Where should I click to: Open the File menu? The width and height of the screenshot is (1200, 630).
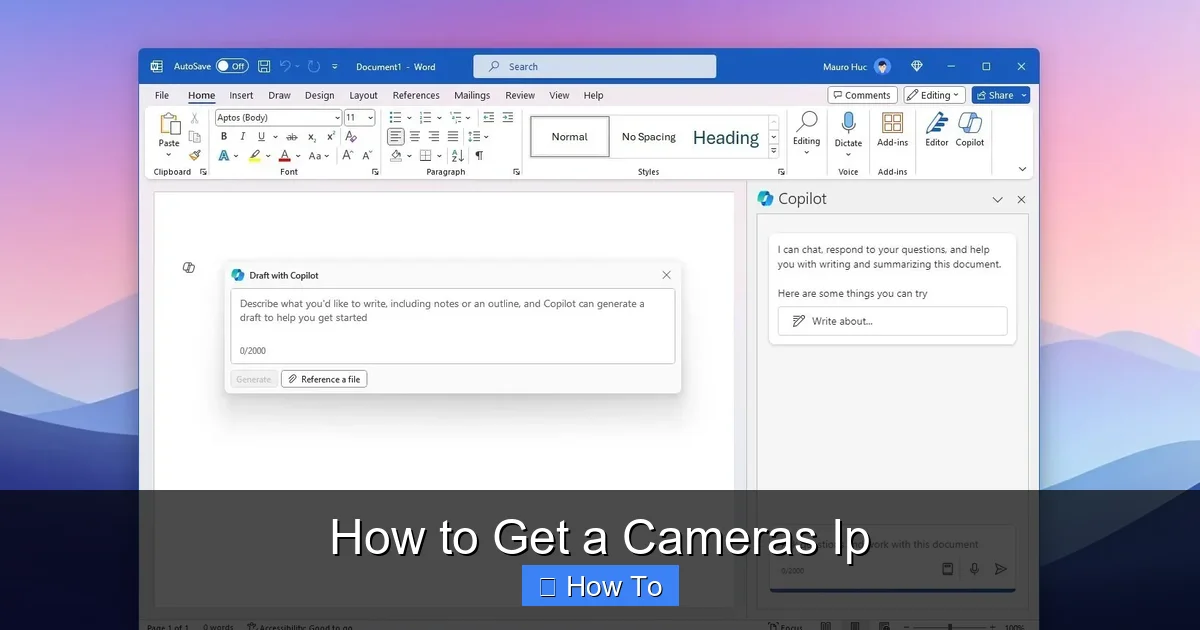(162, 95)
